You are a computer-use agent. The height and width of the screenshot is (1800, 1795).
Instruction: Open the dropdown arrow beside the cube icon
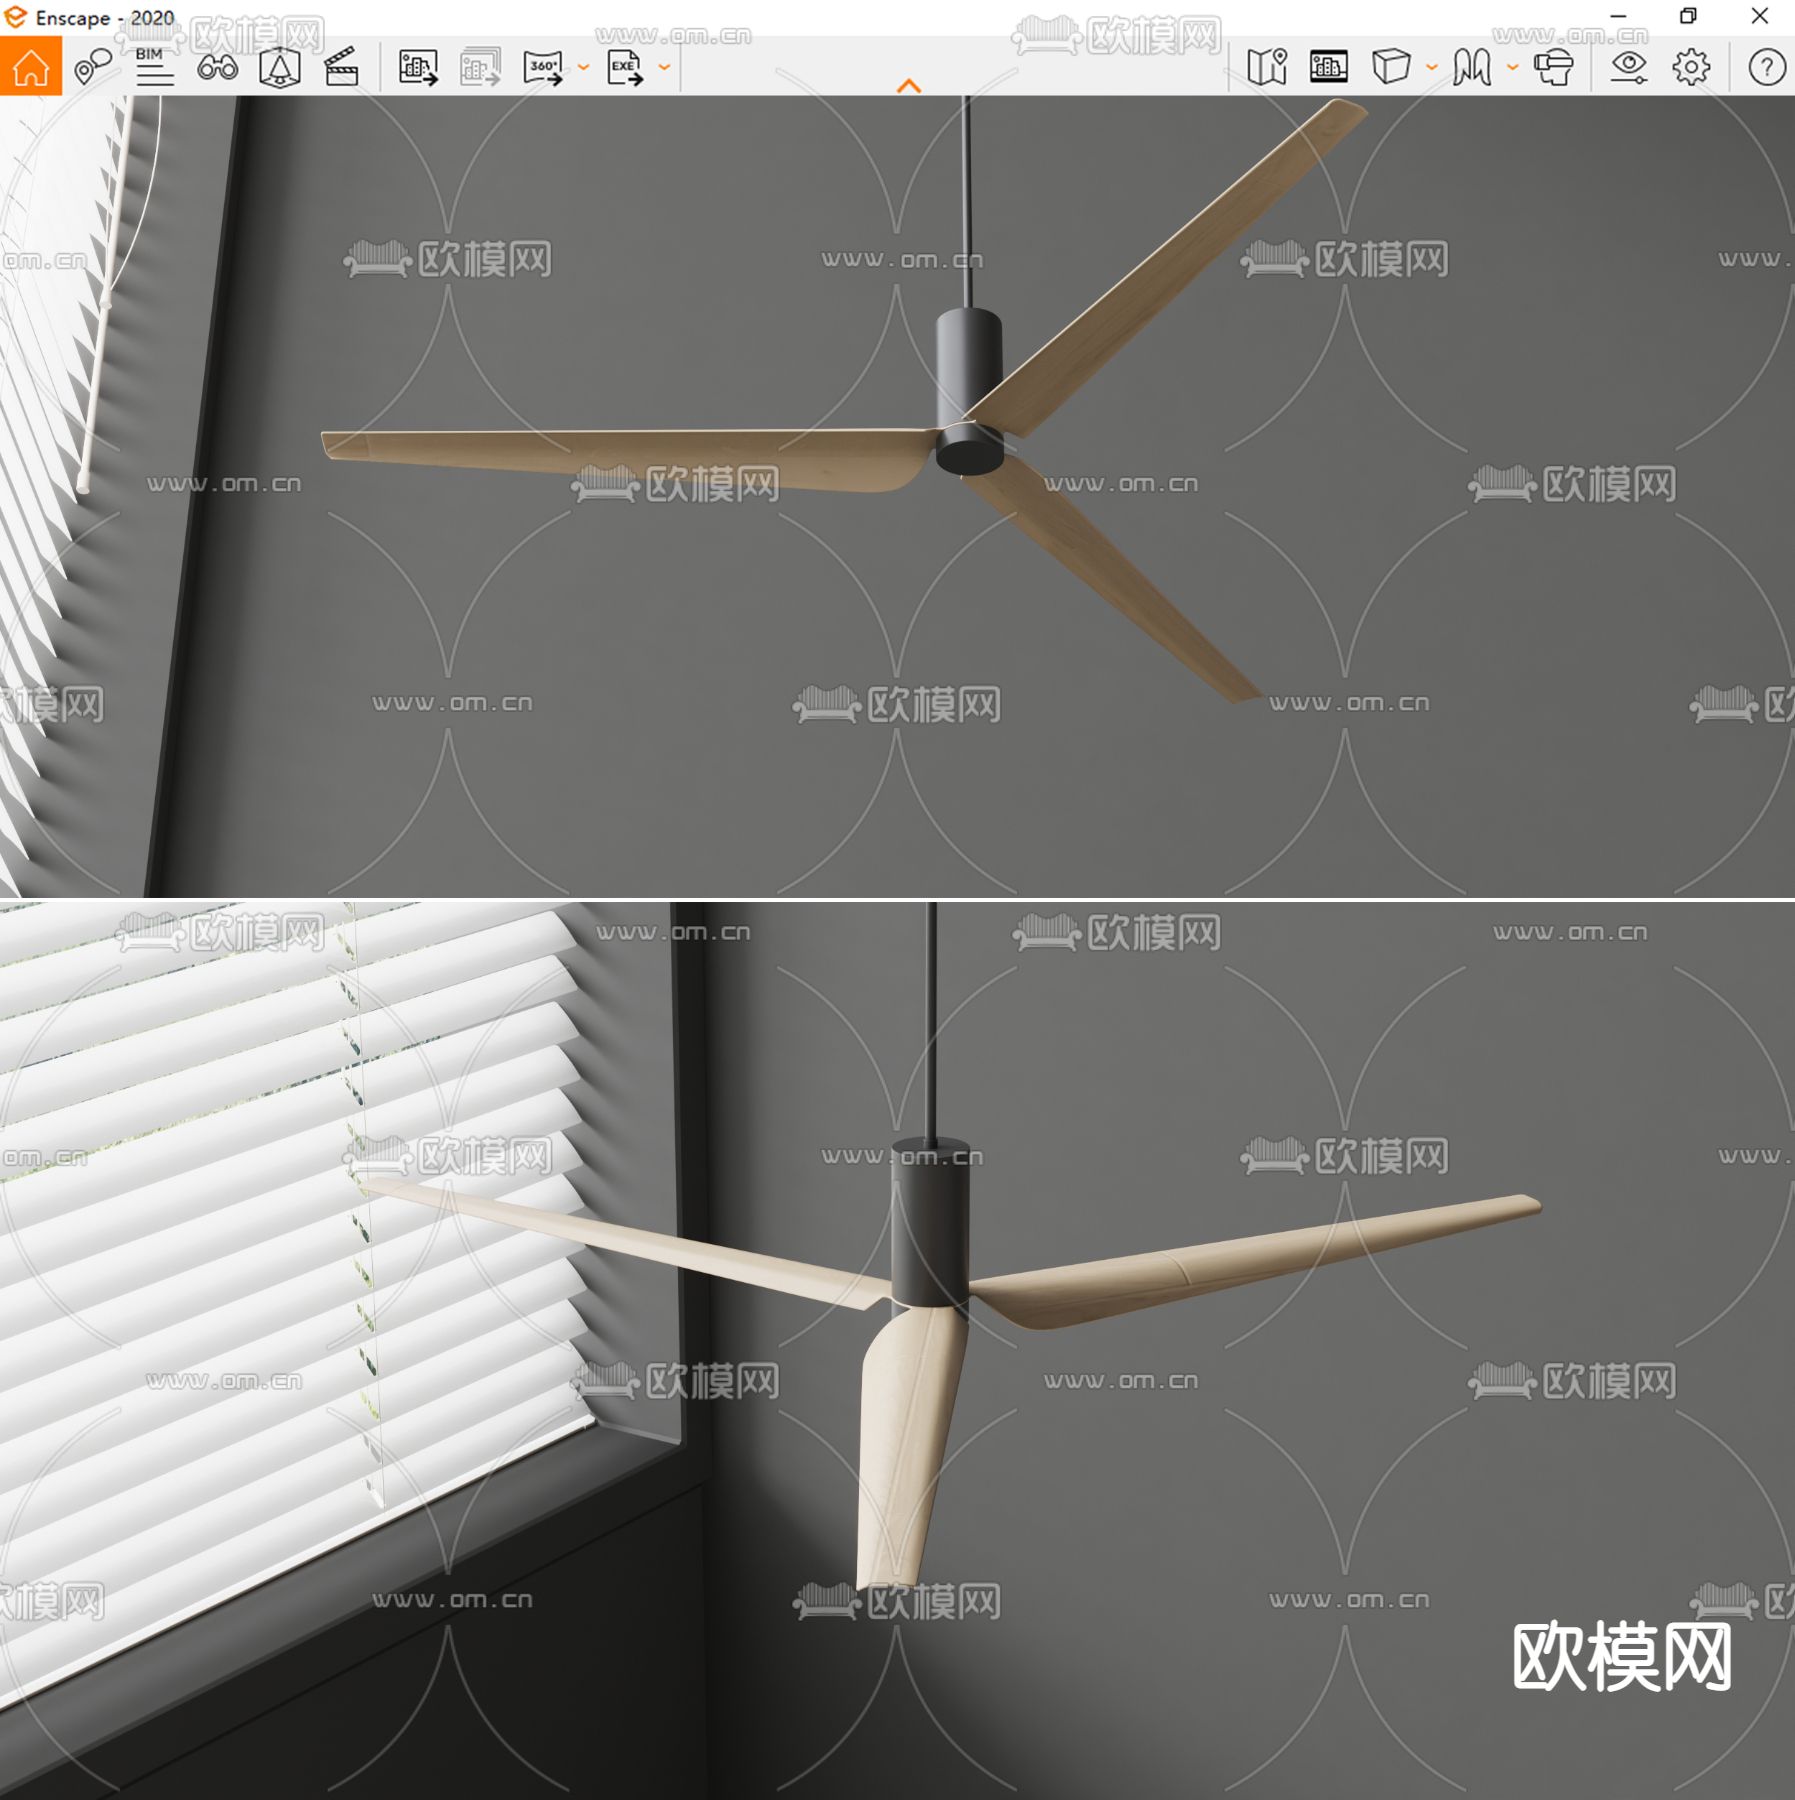pyautogui.click(x=1431, y=68)
